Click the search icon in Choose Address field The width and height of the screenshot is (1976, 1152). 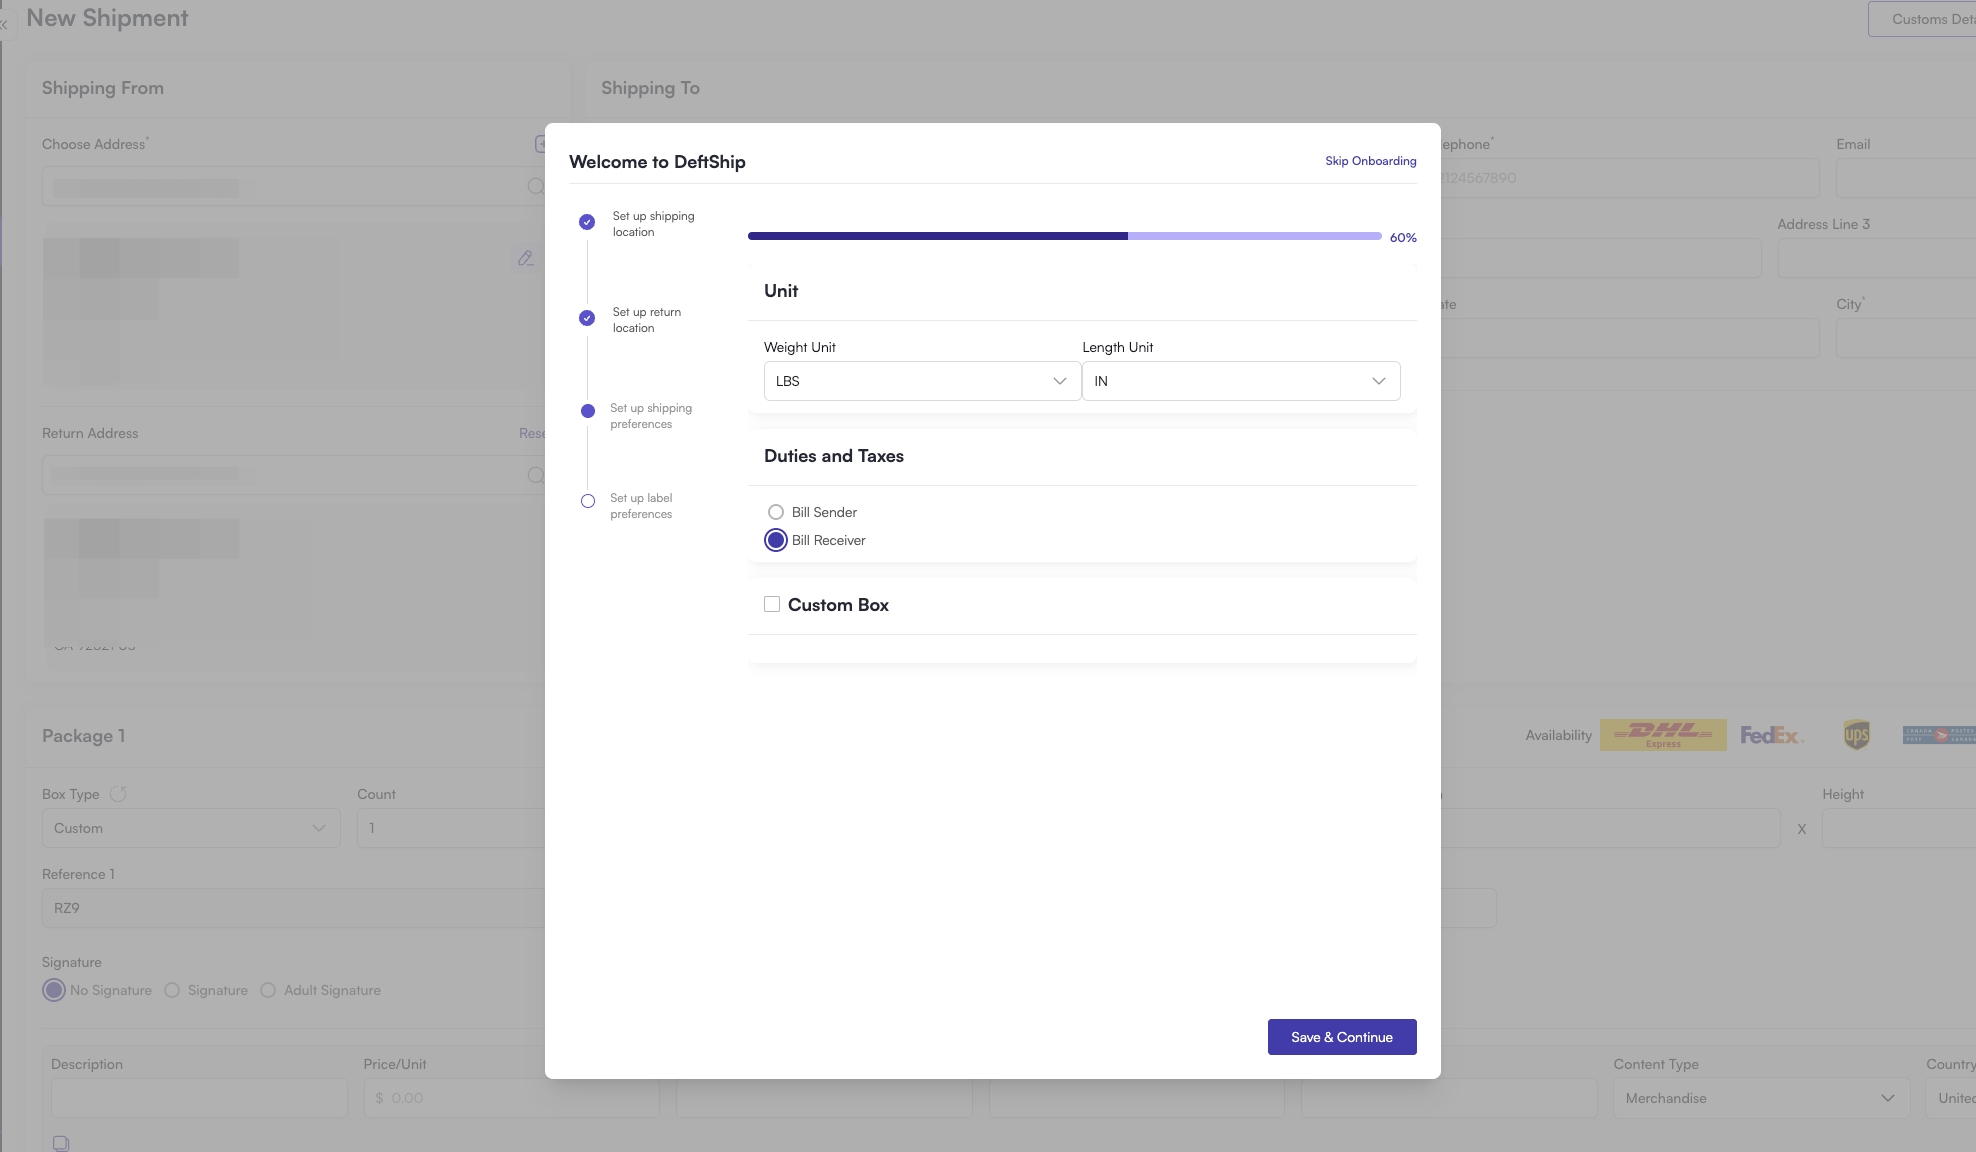click(536, 186)
